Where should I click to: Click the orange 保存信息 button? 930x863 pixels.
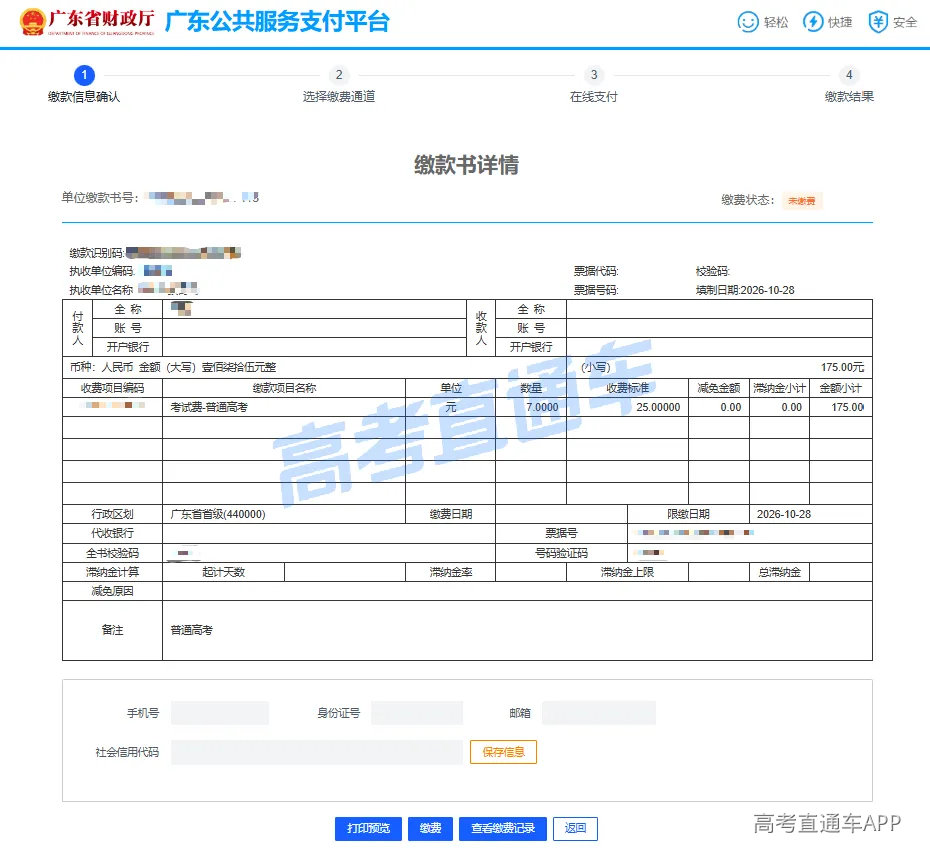click(504, 752)
